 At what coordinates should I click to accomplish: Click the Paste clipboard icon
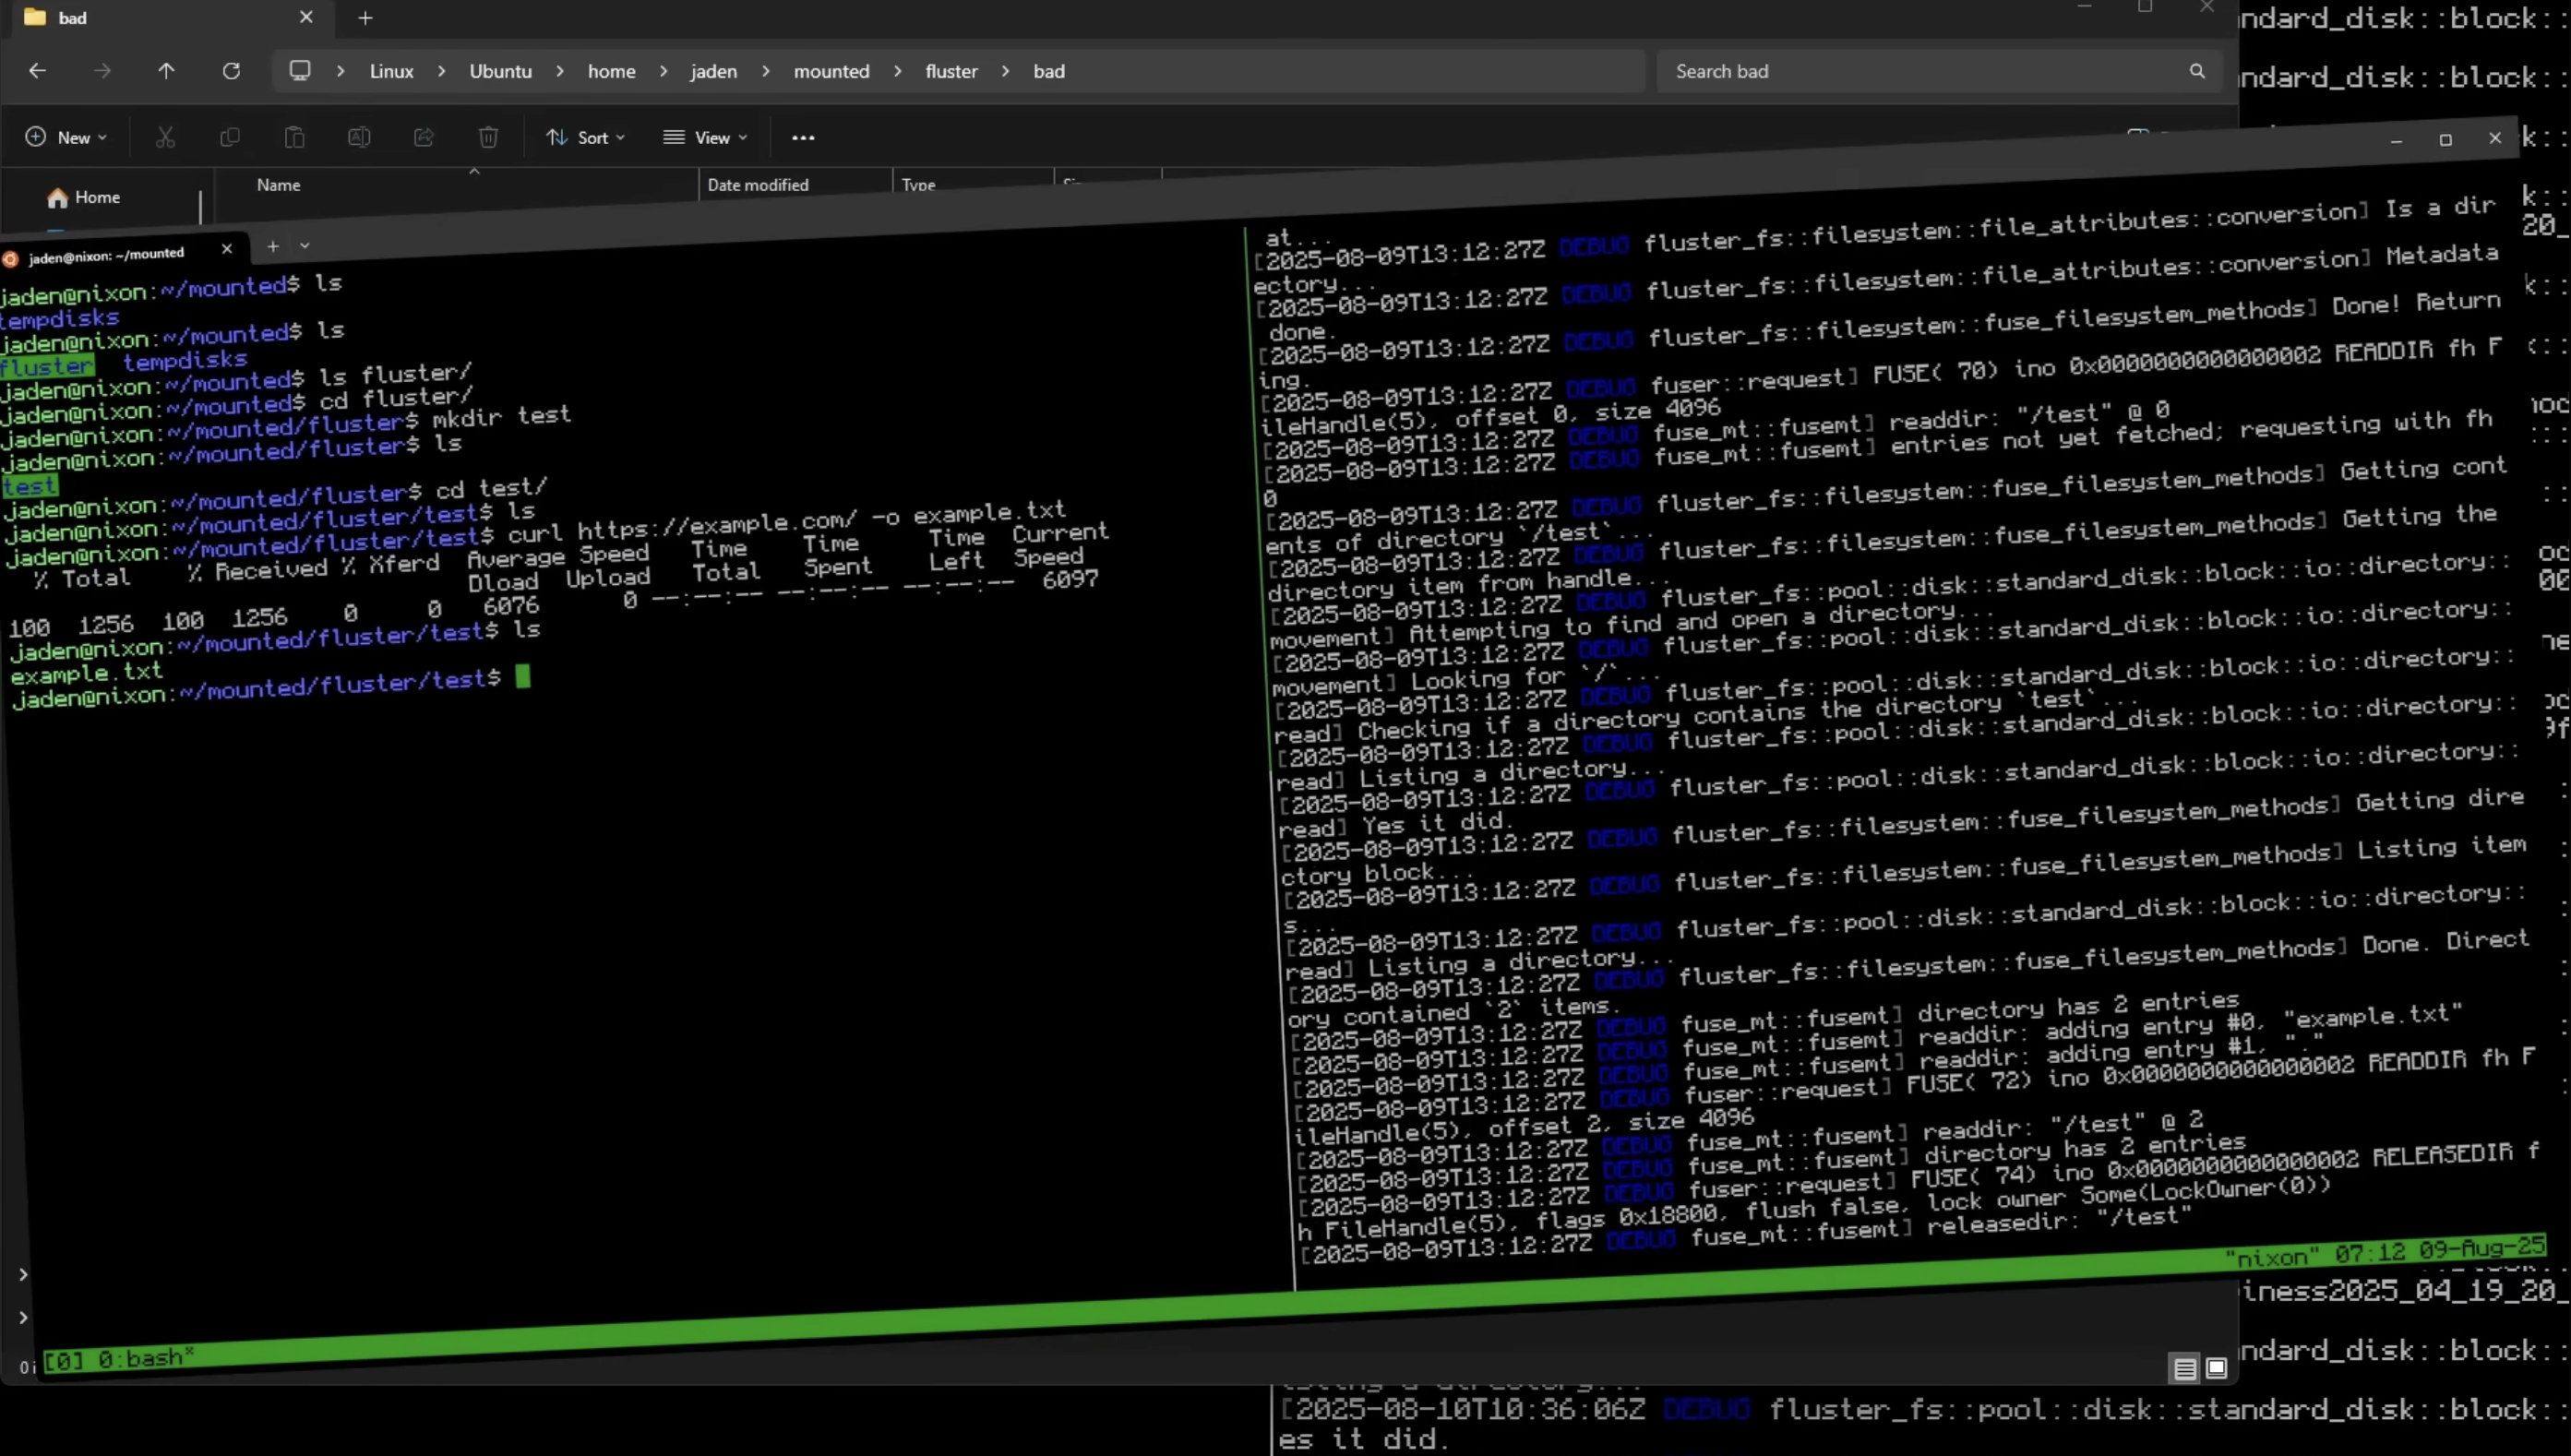coord(294,137)
